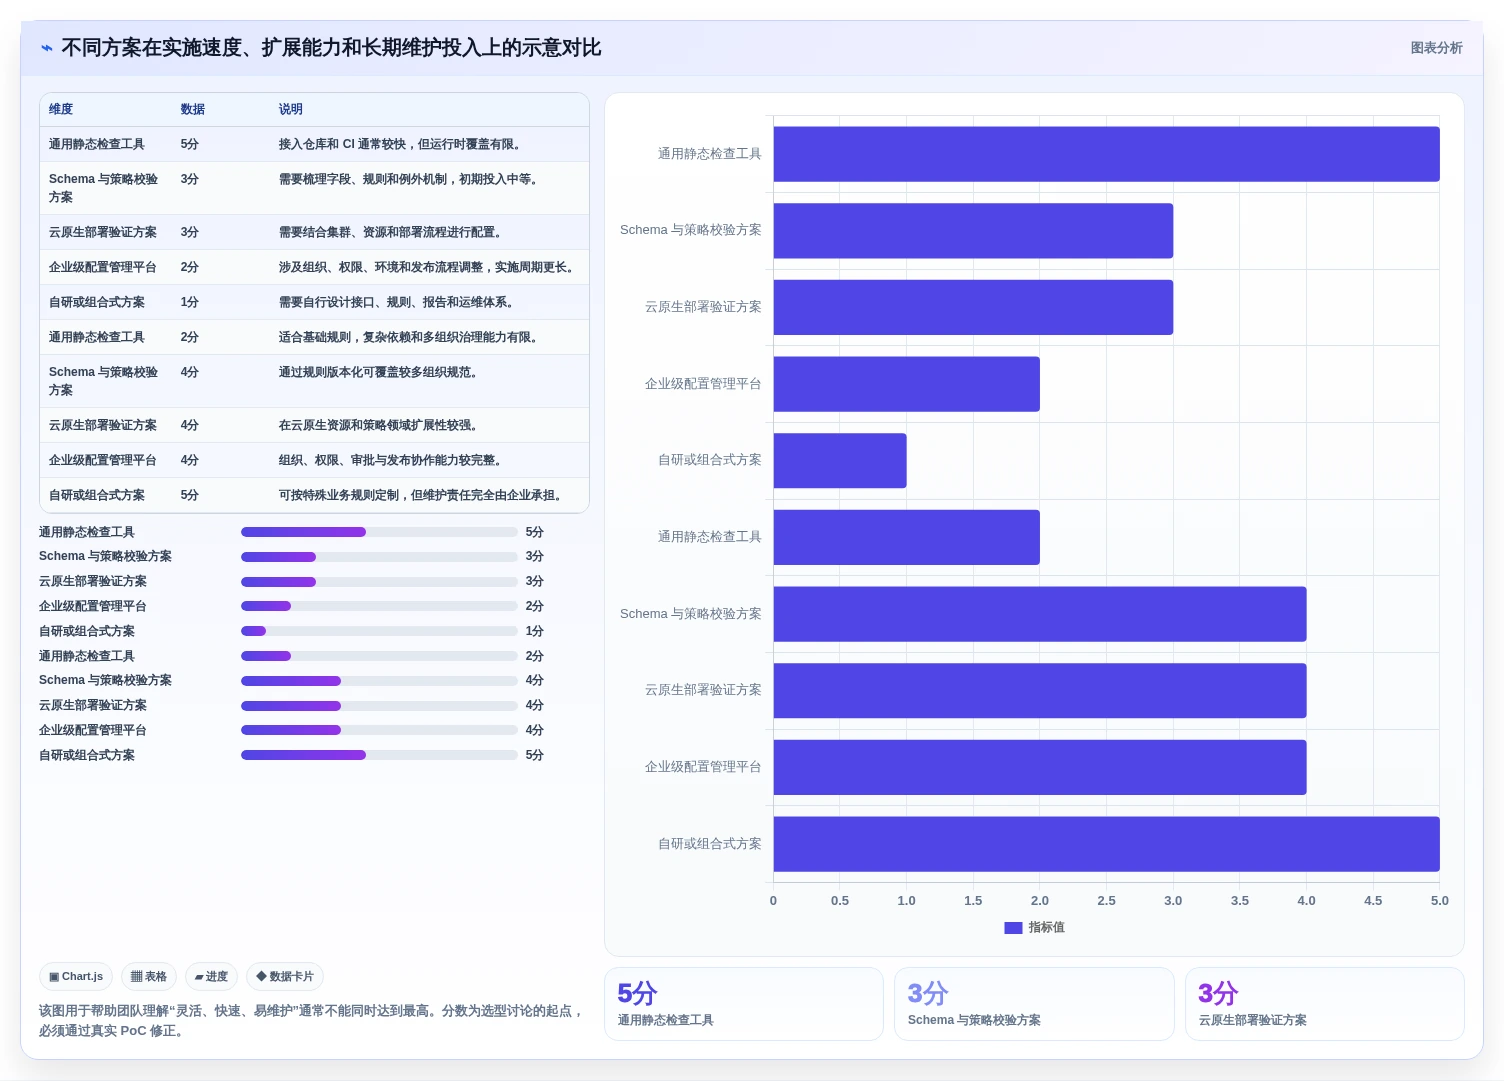The height and width of the screenshot is (1081, 1504).
Task: Click the progress bar for 通用静态检查工具 at 2分
Action: (379, 656)
